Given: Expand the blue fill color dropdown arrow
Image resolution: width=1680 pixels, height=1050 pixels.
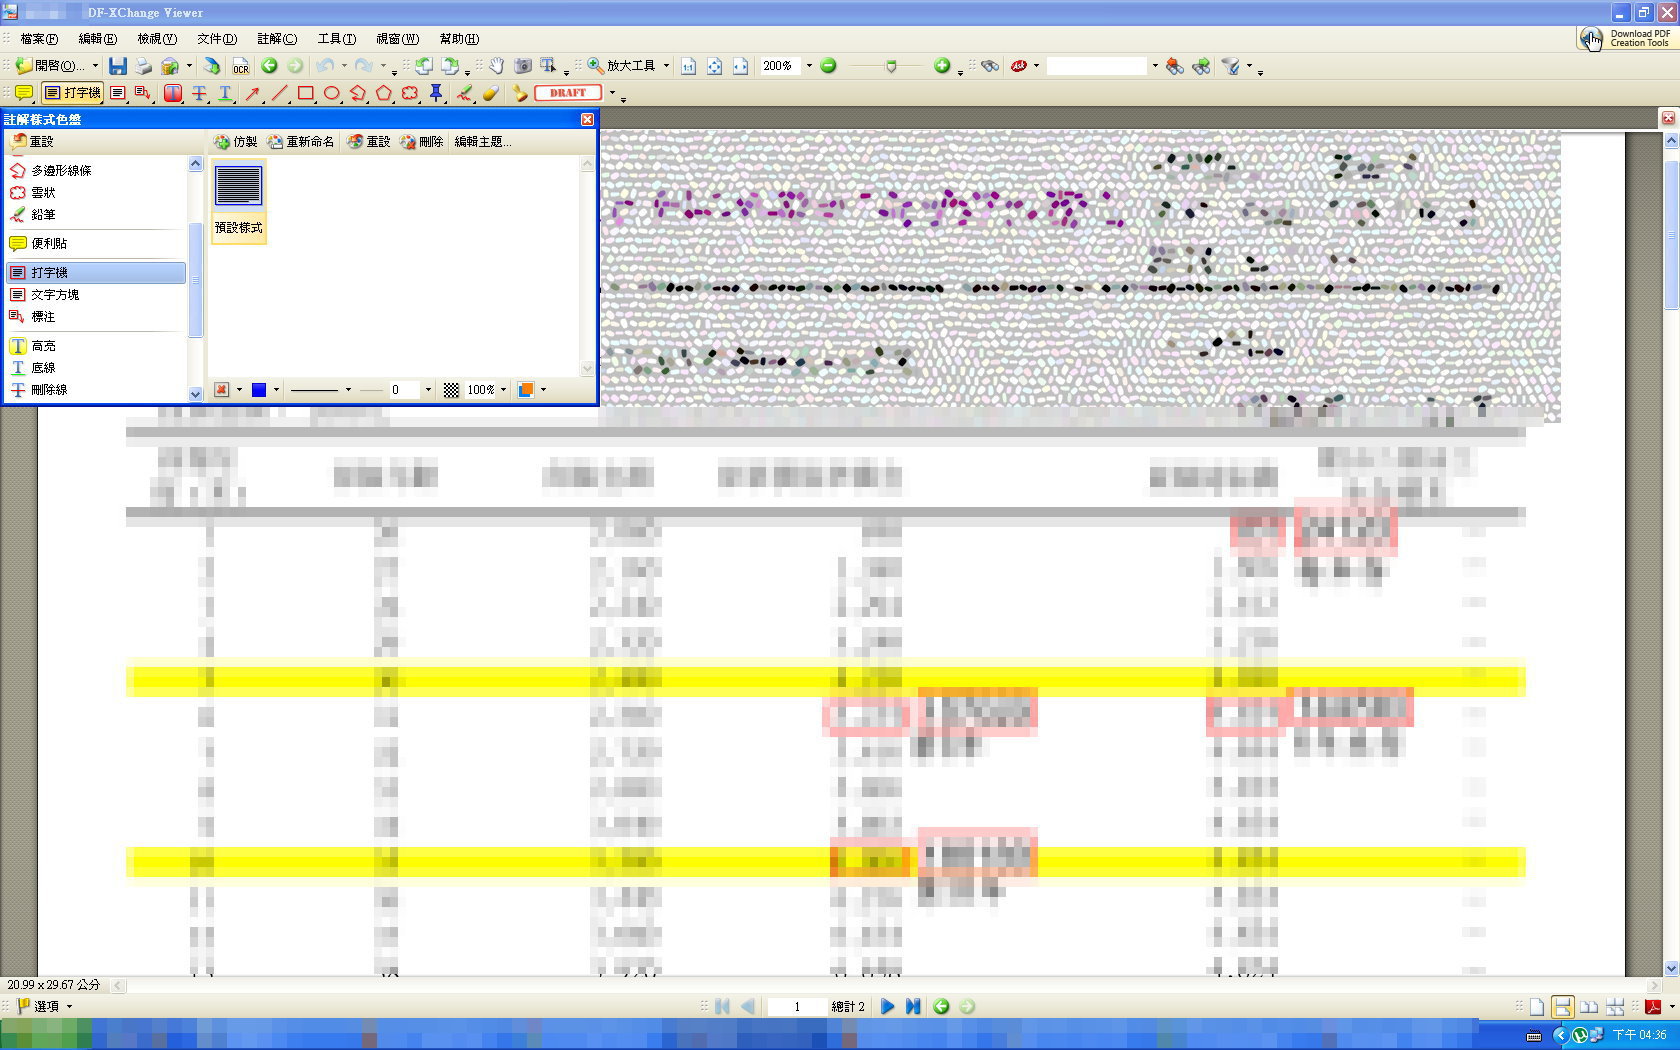Looking at the screenshot, I should (276, 390).
